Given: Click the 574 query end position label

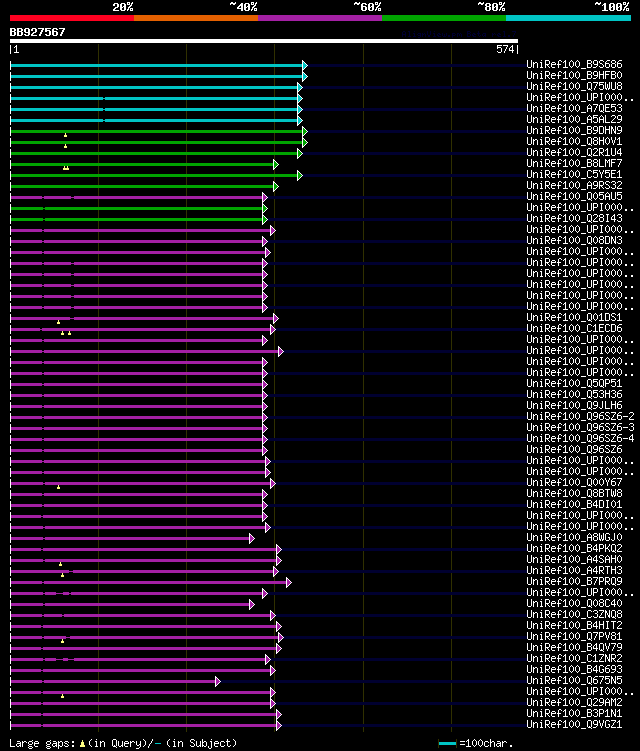Looking at the screenshot, I should [505, 49].
